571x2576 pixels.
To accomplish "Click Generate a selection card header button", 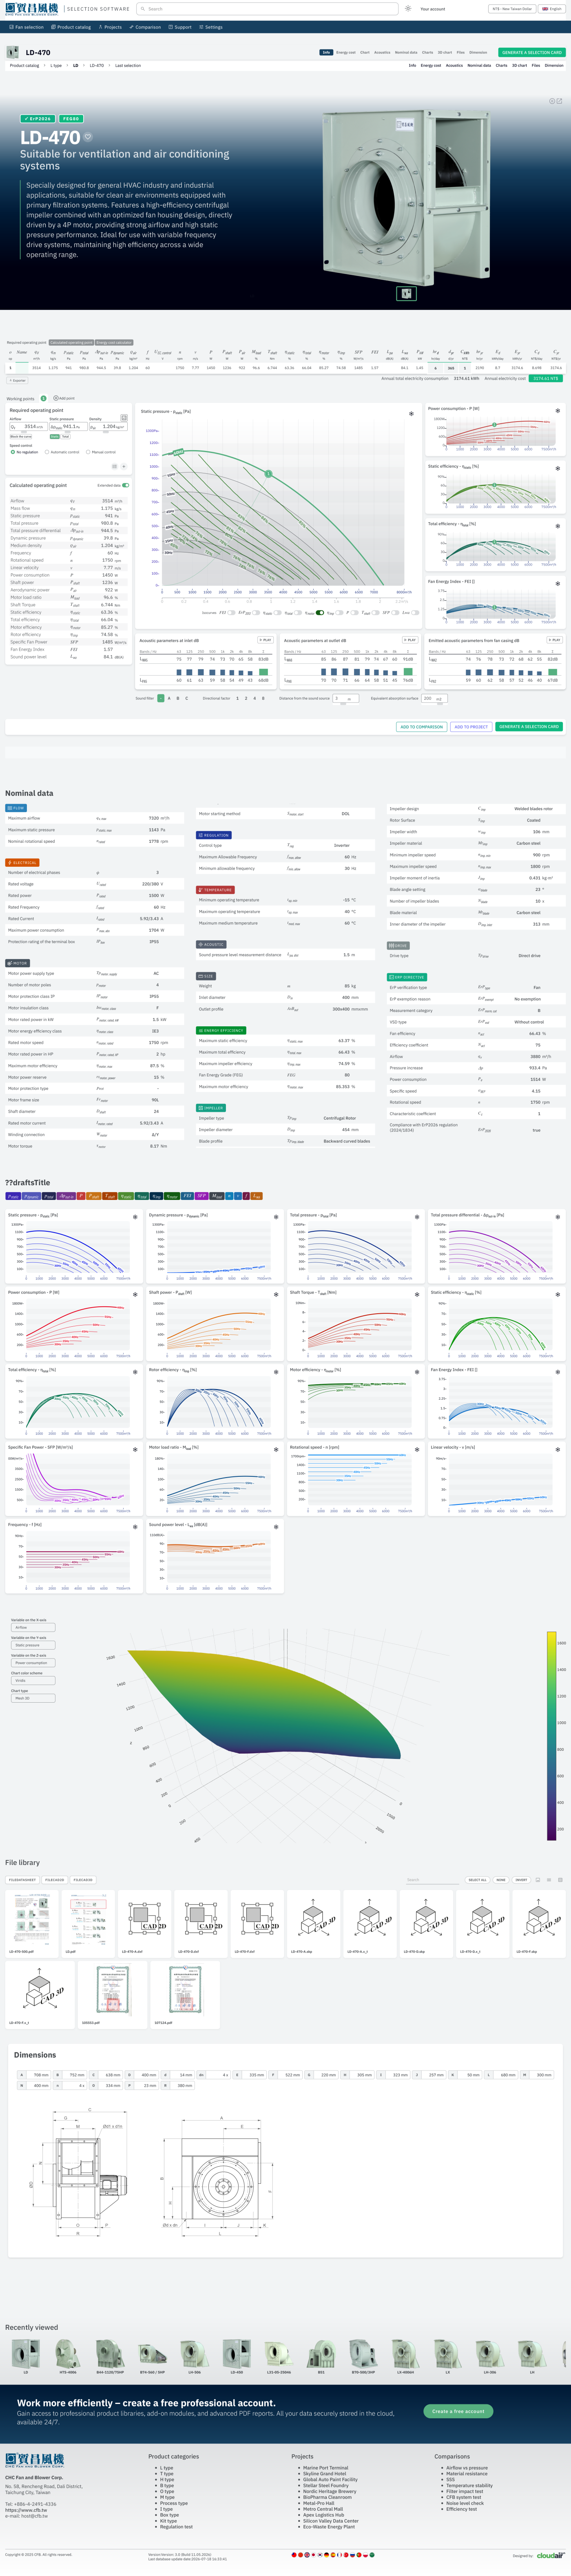I will point(532,52).
